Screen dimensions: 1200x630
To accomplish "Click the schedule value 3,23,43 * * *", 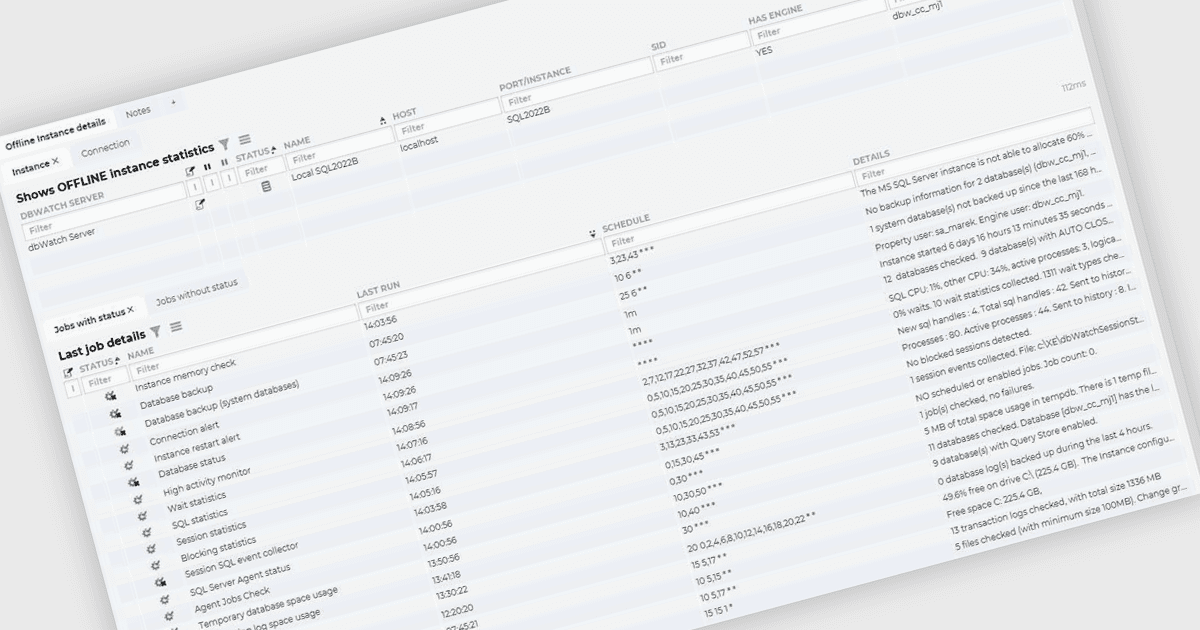I will (632, 256).
